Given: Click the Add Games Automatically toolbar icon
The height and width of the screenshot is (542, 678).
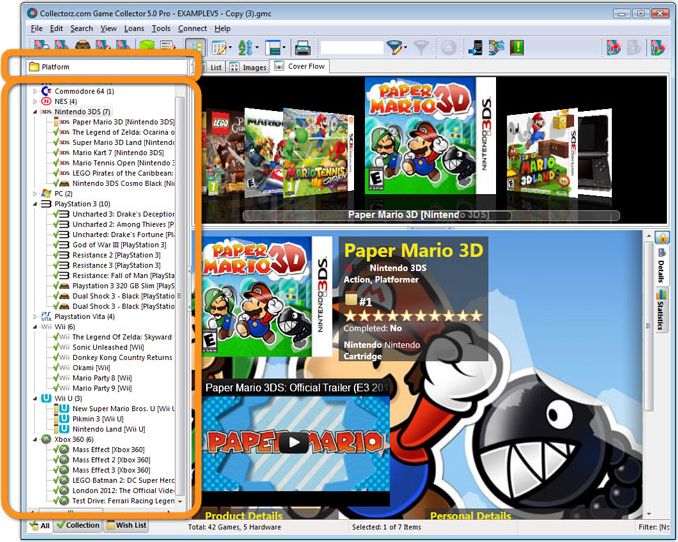Looking at the screenshot, I should click(42, 46).
